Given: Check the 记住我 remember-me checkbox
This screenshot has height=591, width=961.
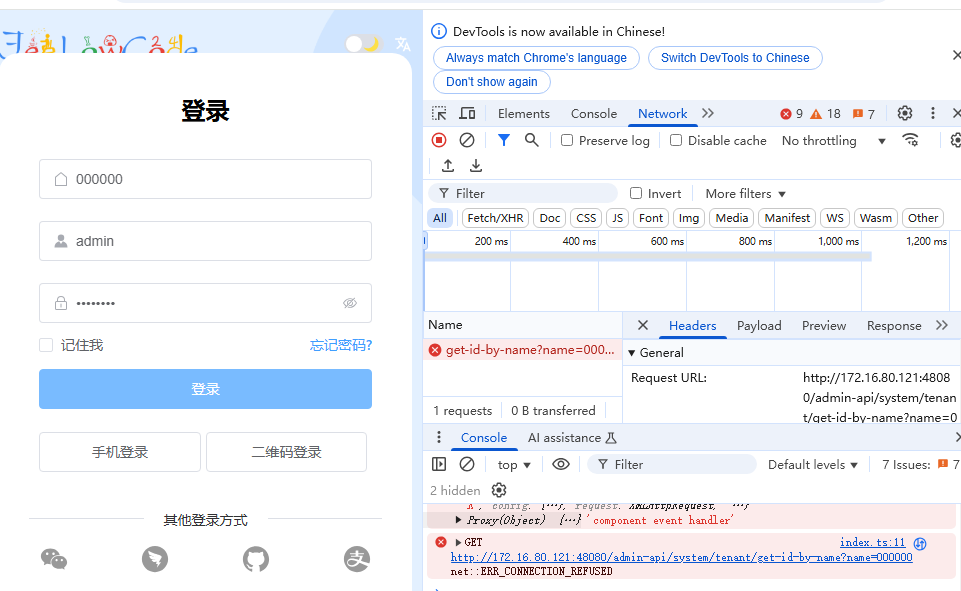Looking at the screenshot, I should pyautogui.click(x=45, y=343).
